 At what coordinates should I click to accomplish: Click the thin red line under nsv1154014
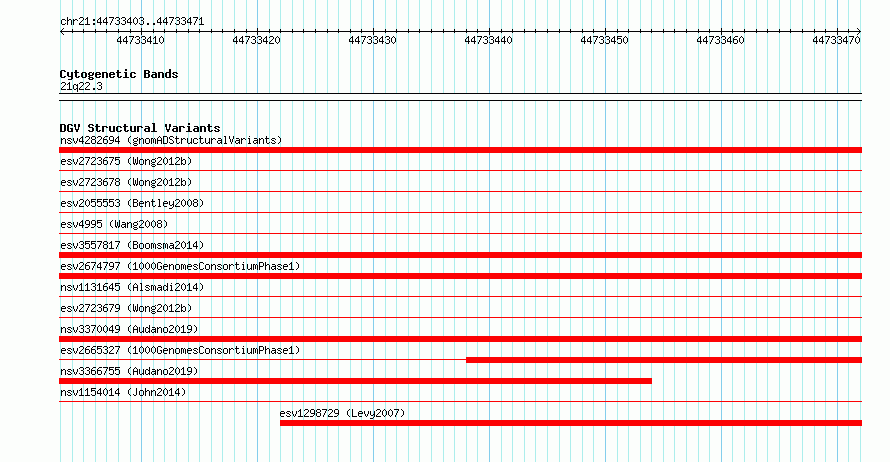tap(460, 401)
